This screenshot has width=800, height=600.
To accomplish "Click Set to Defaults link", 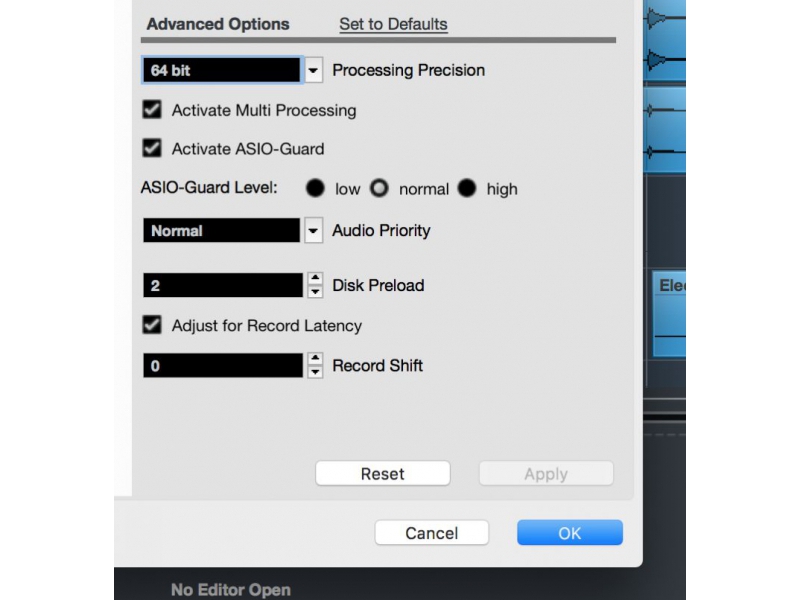I will point(393,24).
